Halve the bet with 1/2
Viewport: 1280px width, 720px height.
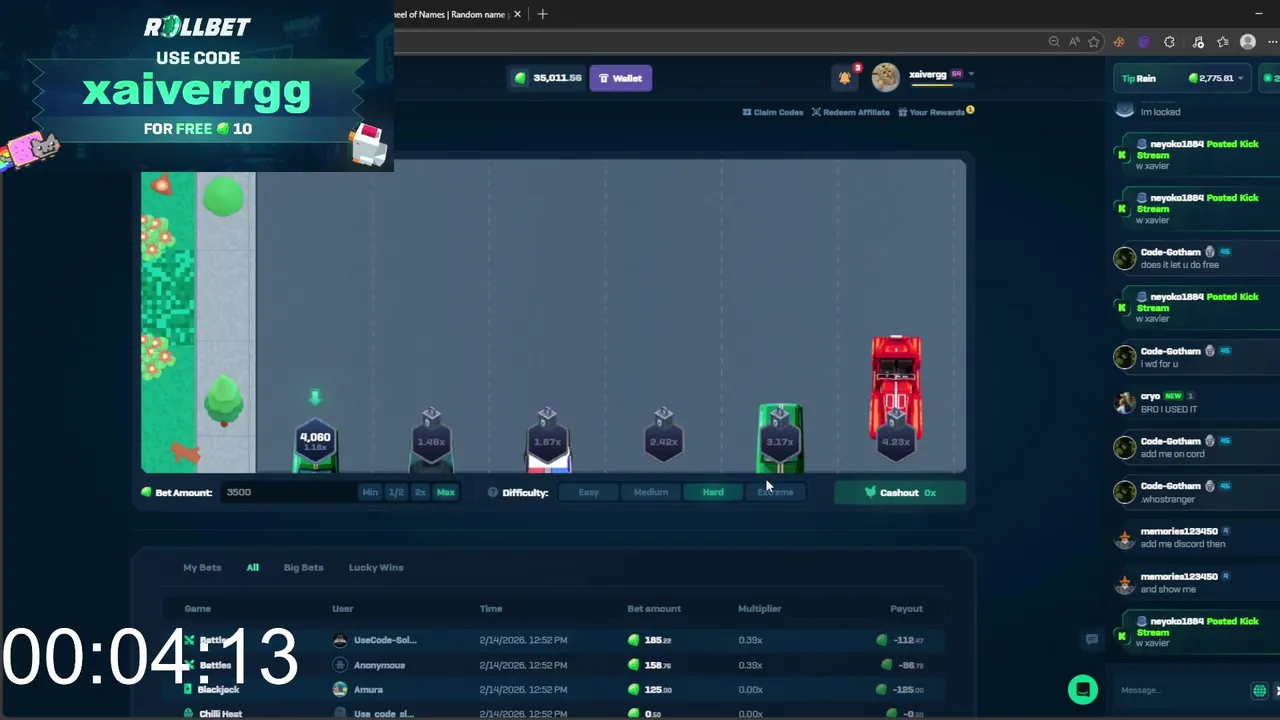[x=396, y=492]
